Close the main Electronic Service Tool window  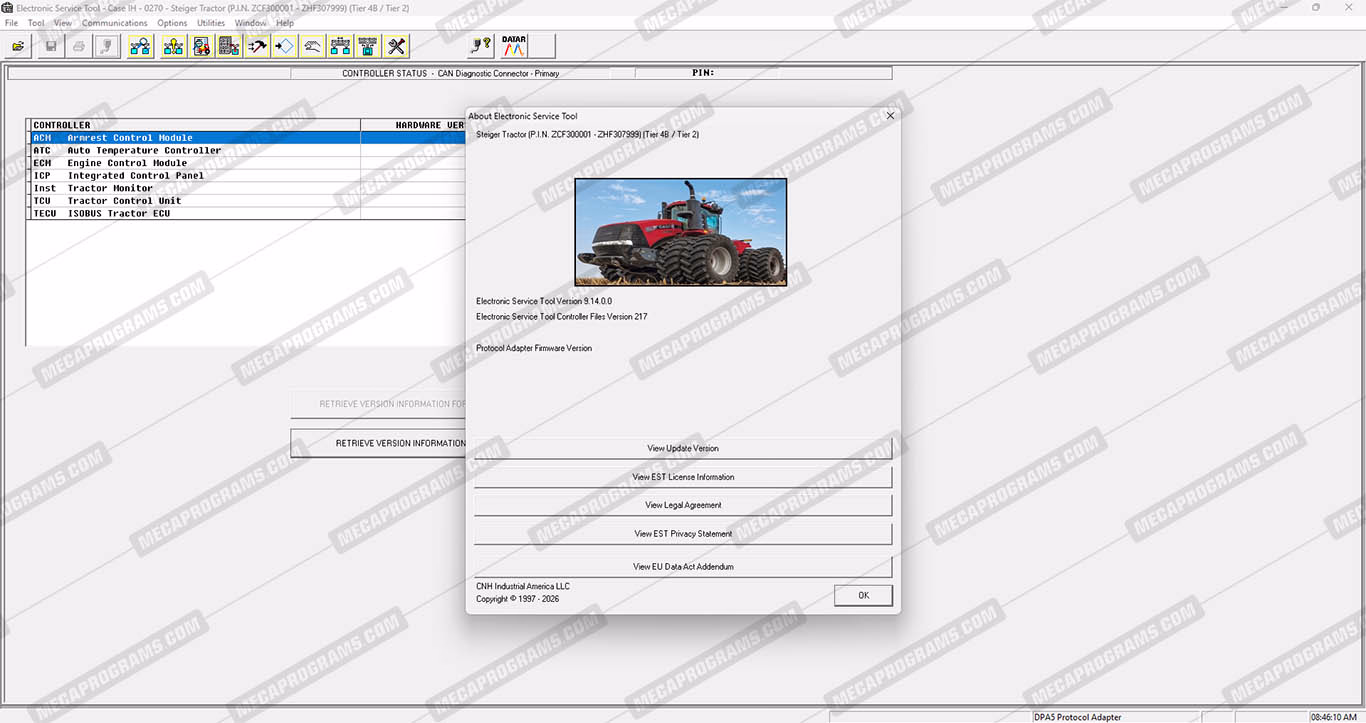[x=1350, y=8]
